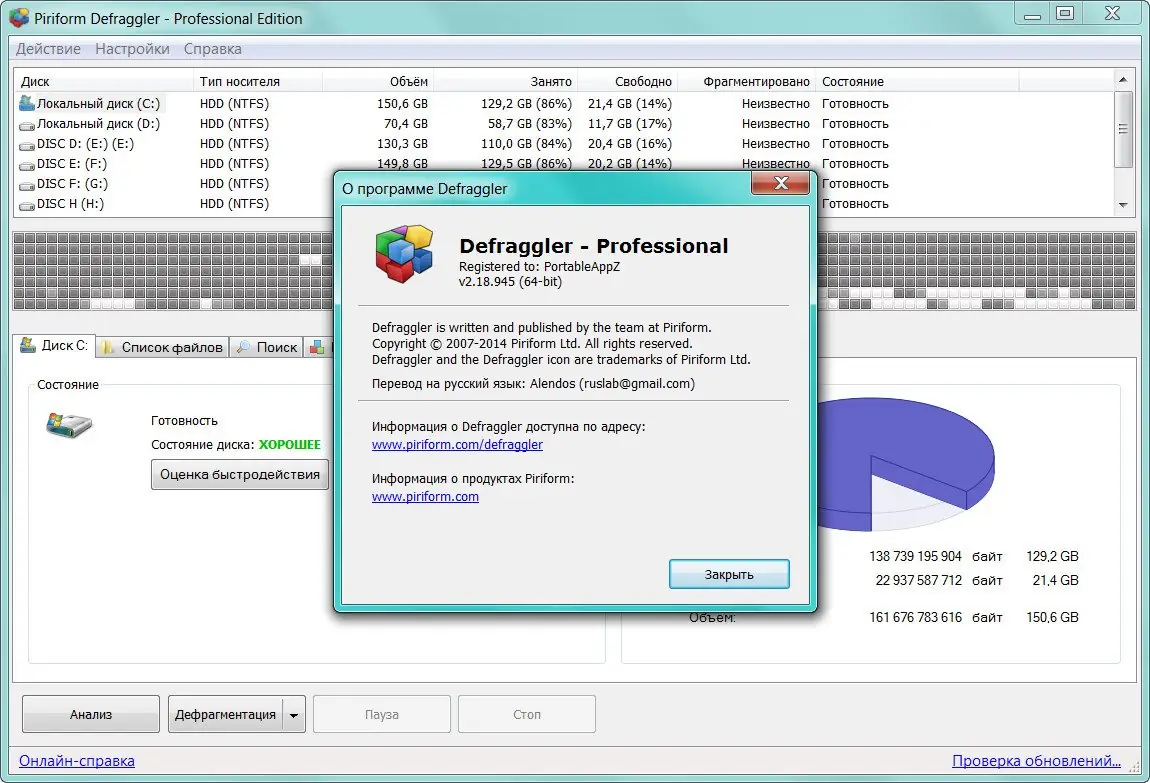Screen dimensions: 1150x783
Task: Click the Дефрагментация button
Action: (225, 714)
